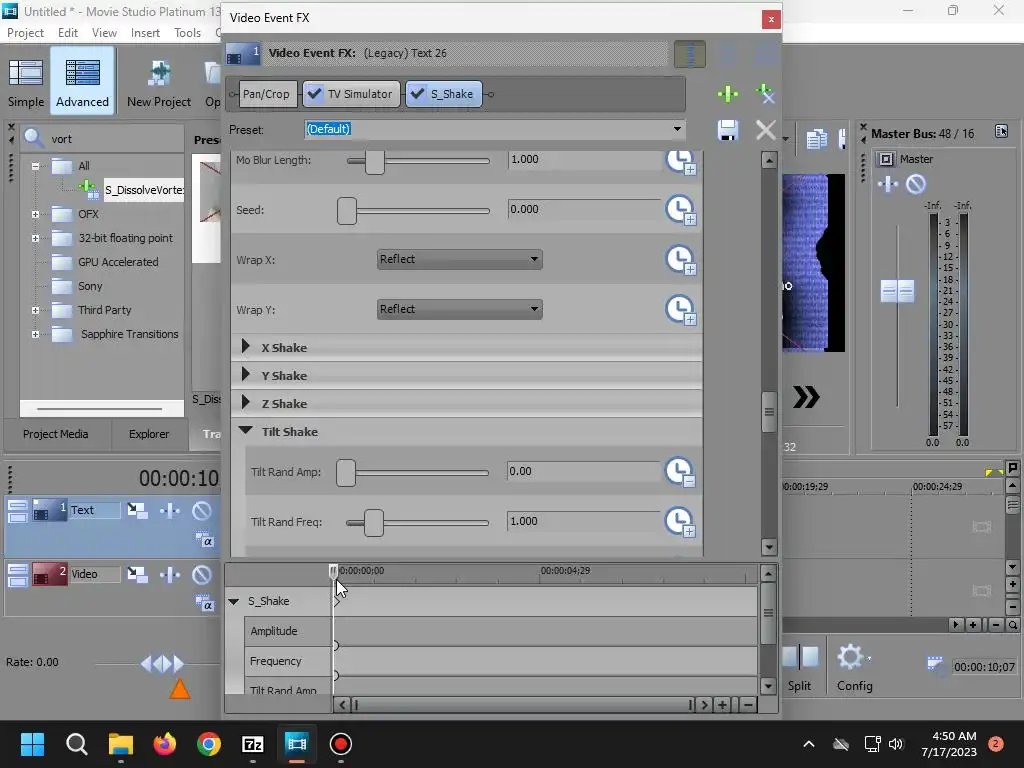This screenshot has height=768, width=1024.
Task: Toggle compositing mode on Video track 2
Action: (204, 603)
